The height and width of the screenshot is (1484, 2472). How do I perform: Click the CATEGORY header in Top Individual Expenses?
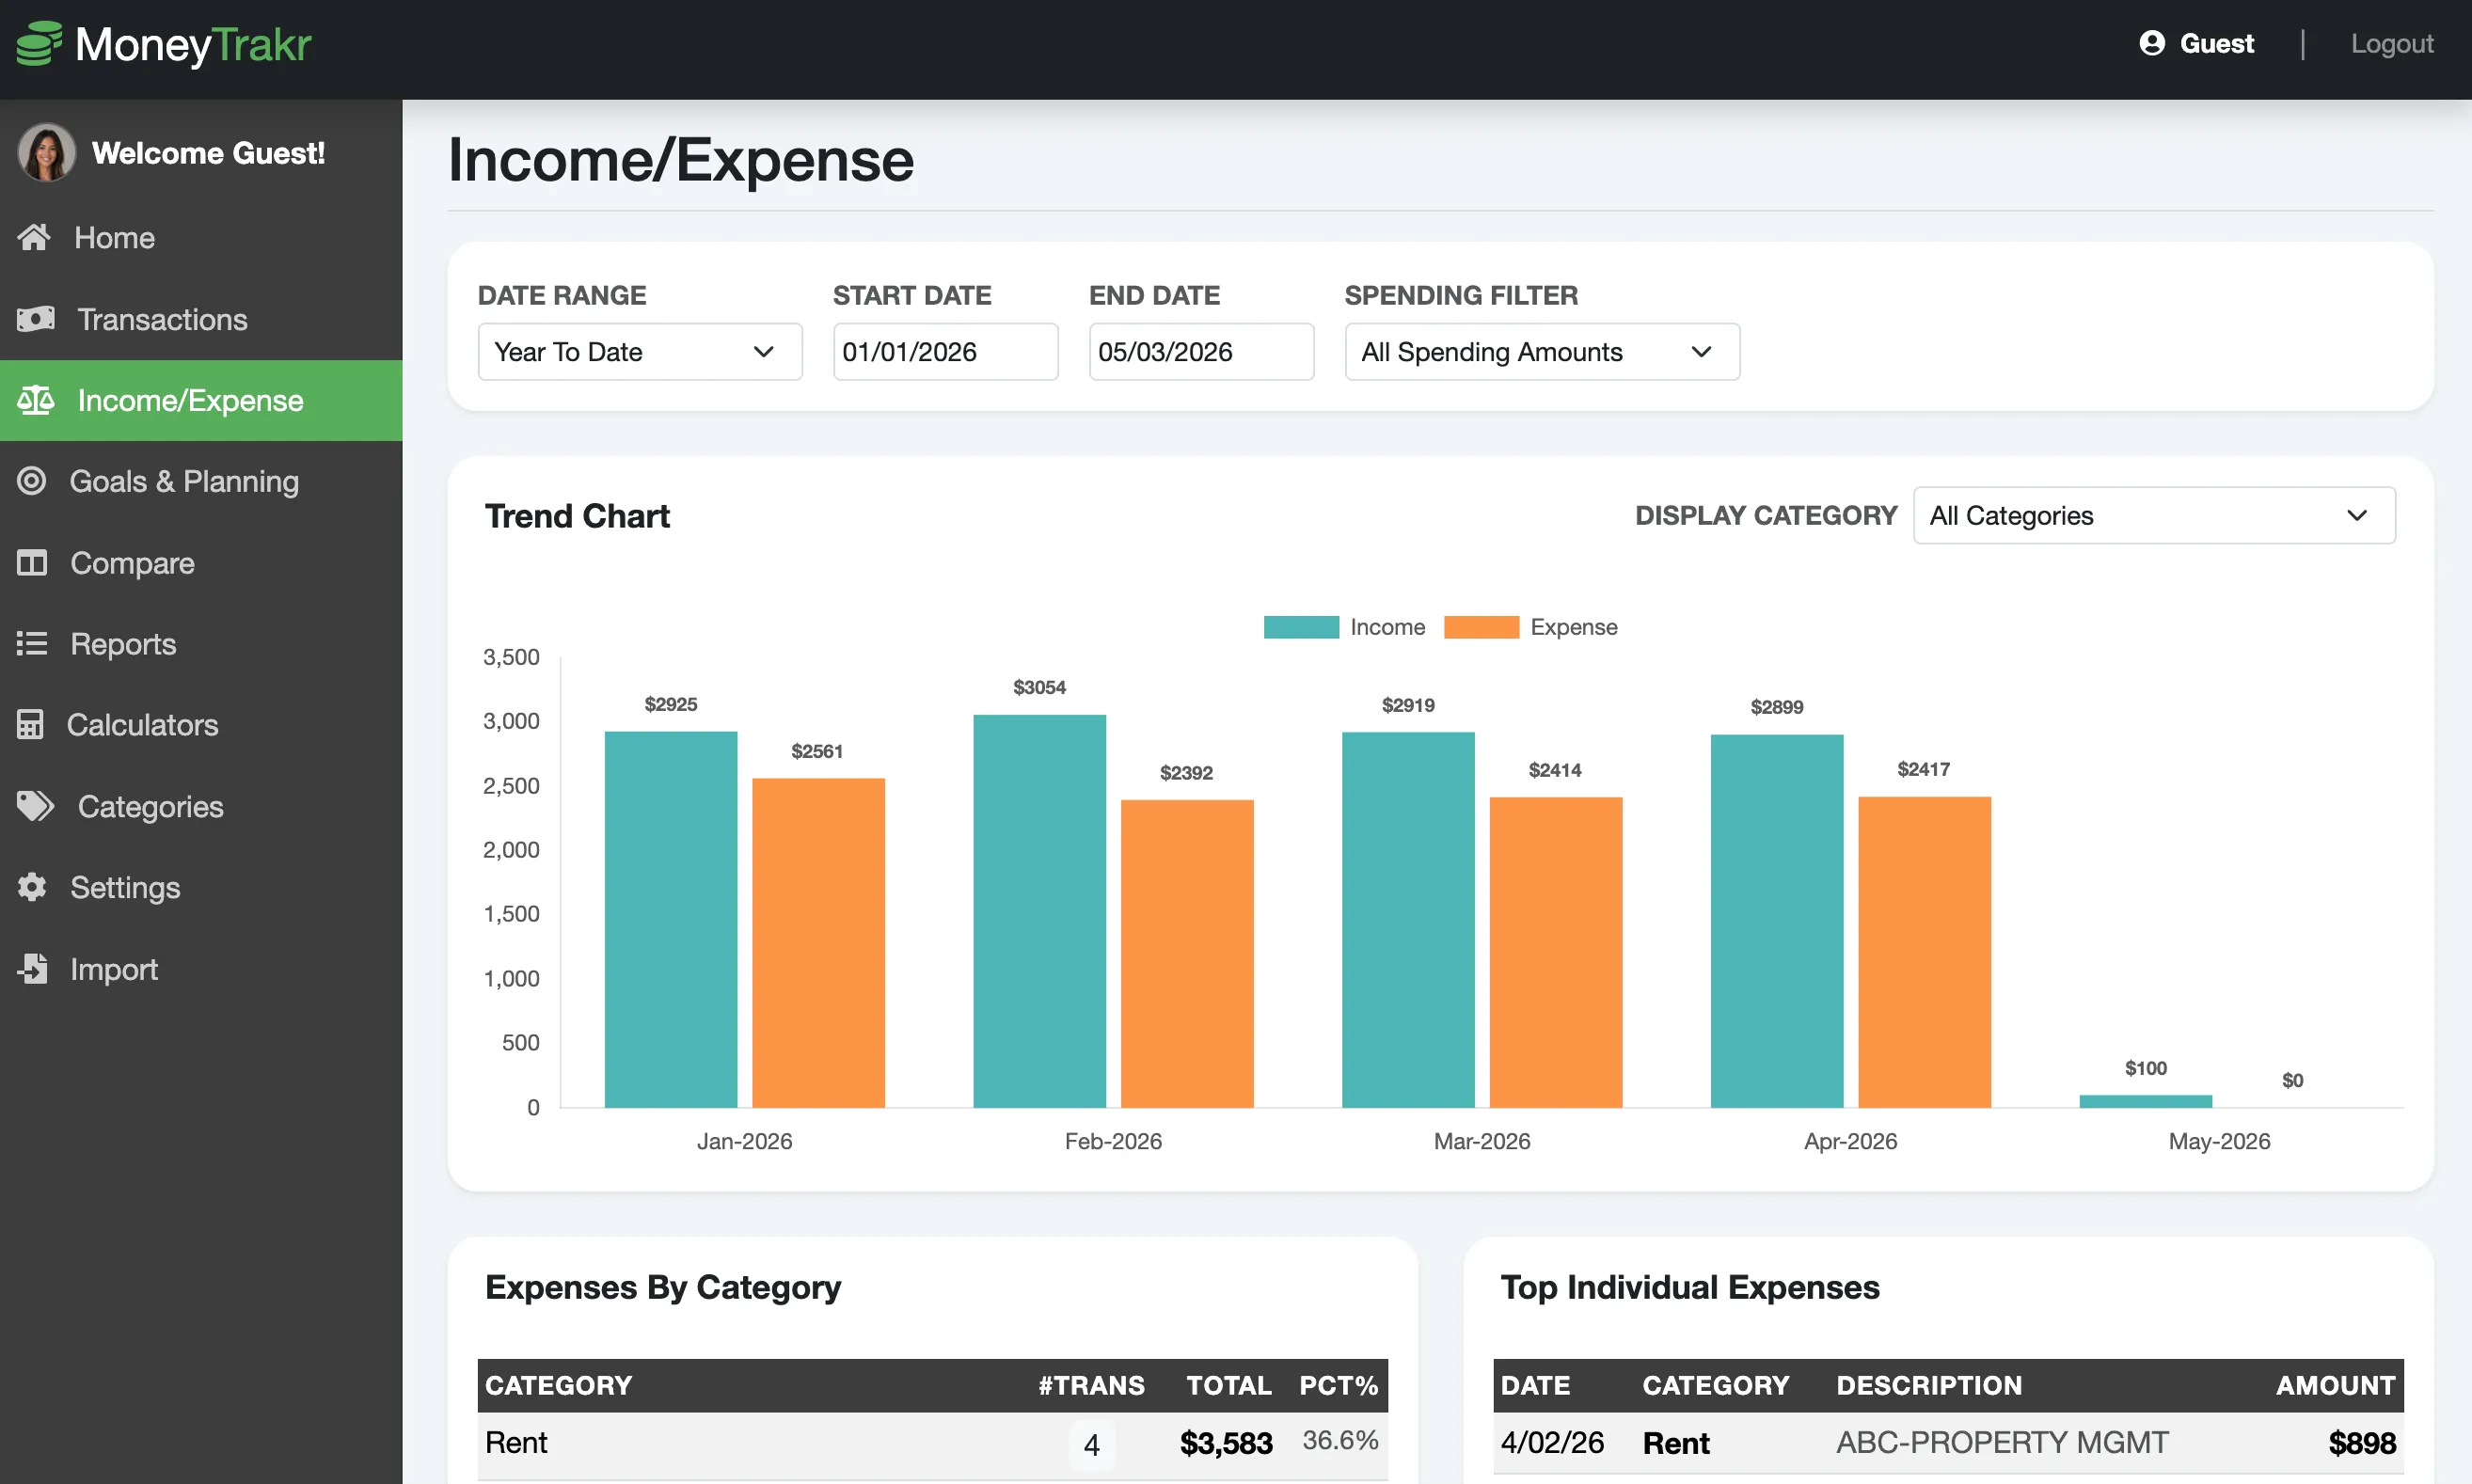point(1716,1386)
